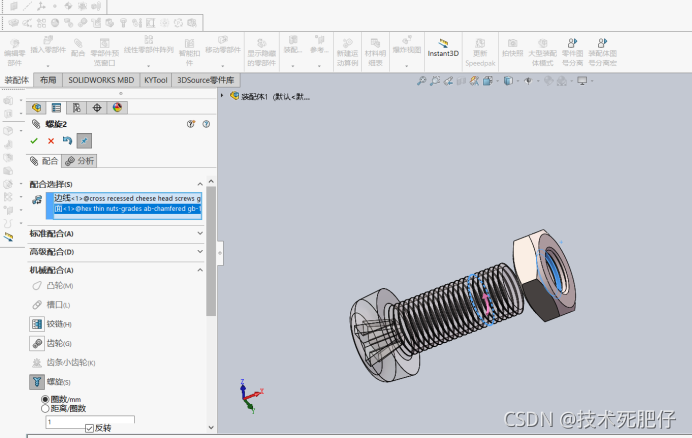Confirm the mate with the green checkmark
This screenshot has height=438, width=692.
(34, 141)
